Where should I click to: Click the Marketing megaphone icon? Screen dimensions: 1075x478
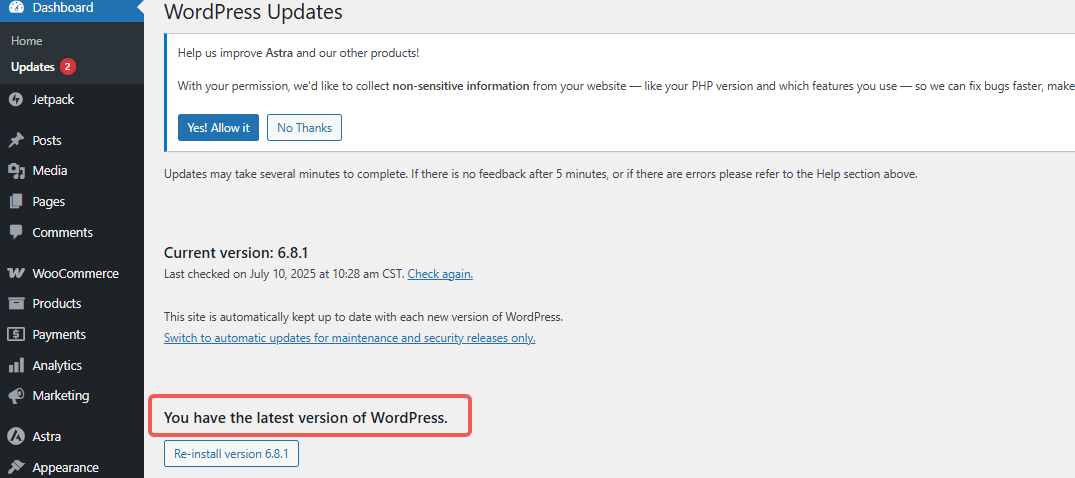pos(16,395)
